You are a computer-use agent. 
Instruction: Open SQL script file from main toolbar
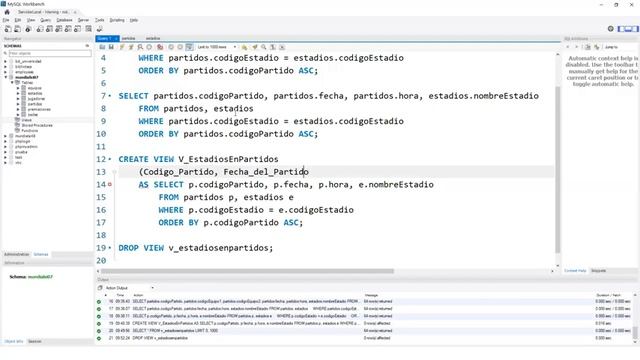click(18, 29)
